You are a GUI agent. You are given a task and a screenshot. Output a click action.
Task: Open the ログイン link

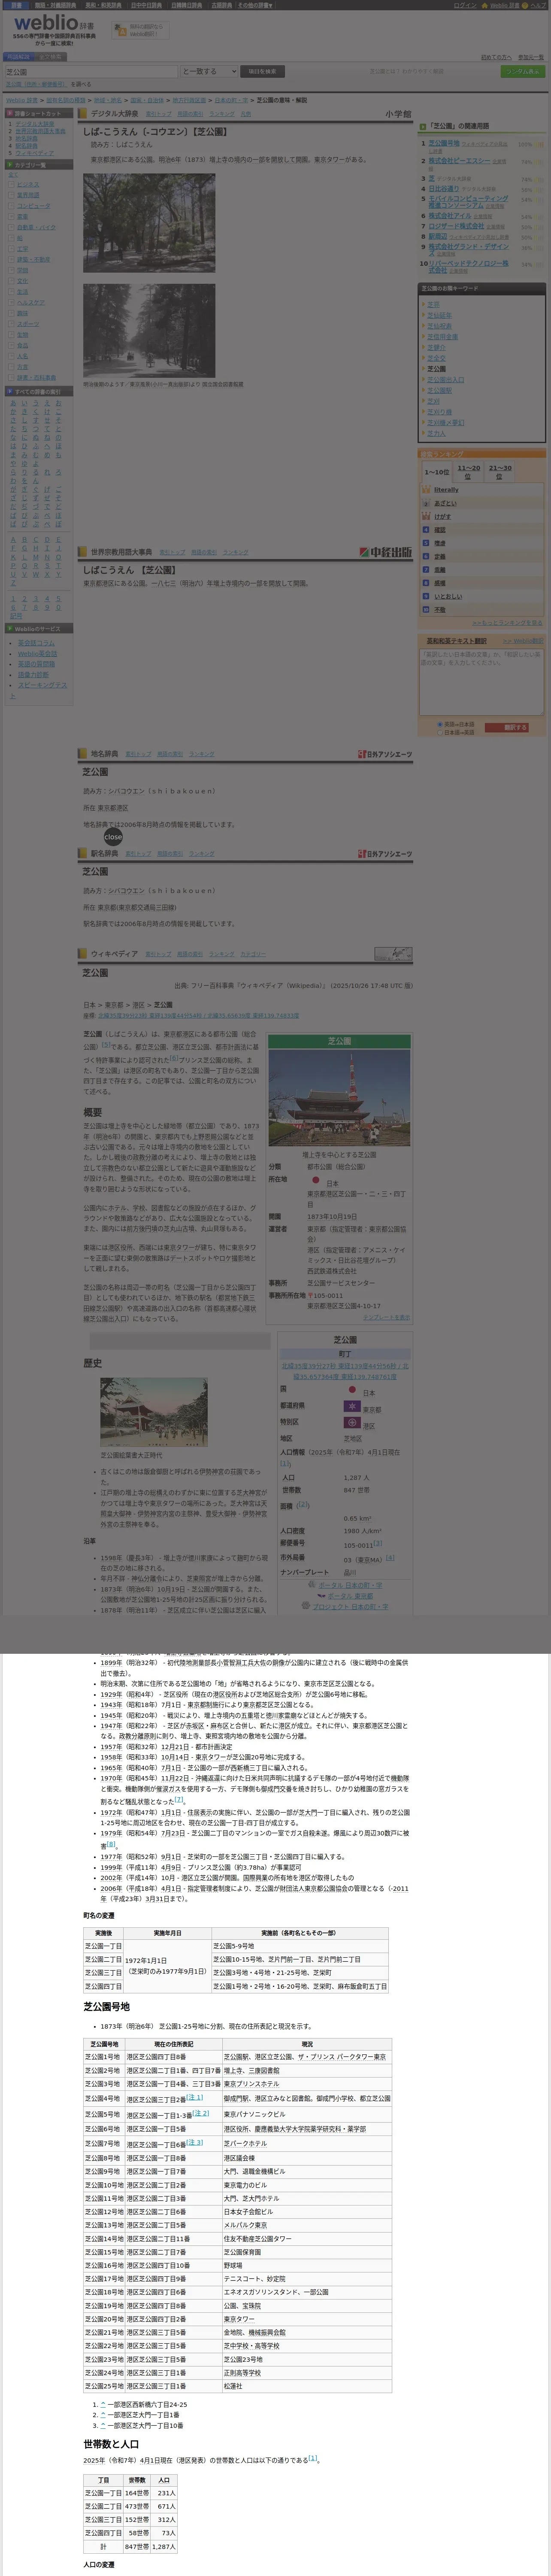point(465,5)
